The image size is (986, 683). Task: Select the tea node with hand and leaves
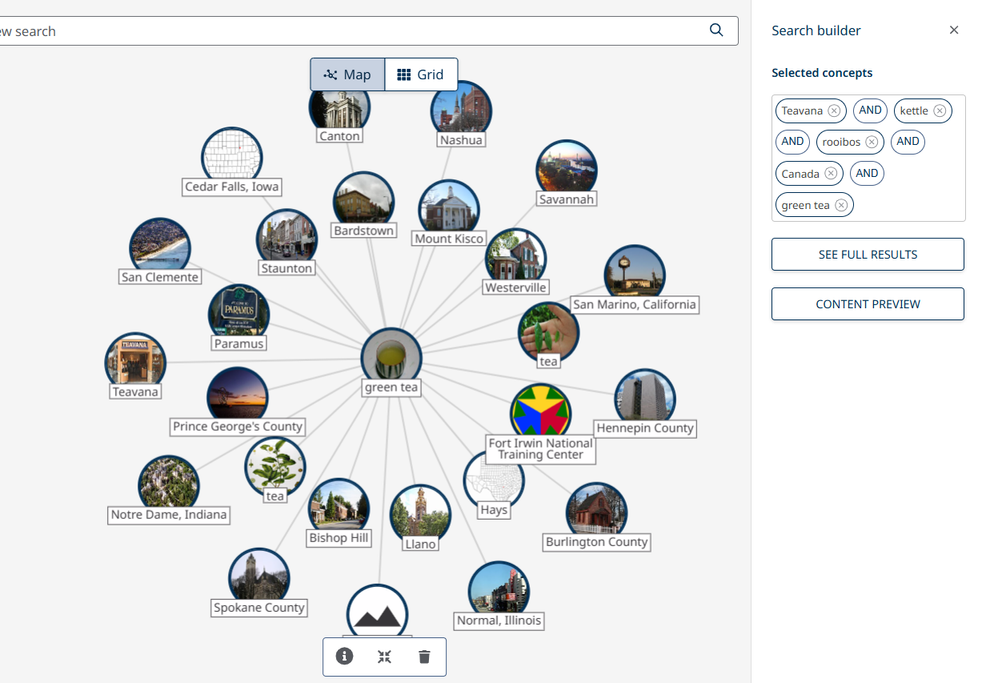click(x=548, y=333)
